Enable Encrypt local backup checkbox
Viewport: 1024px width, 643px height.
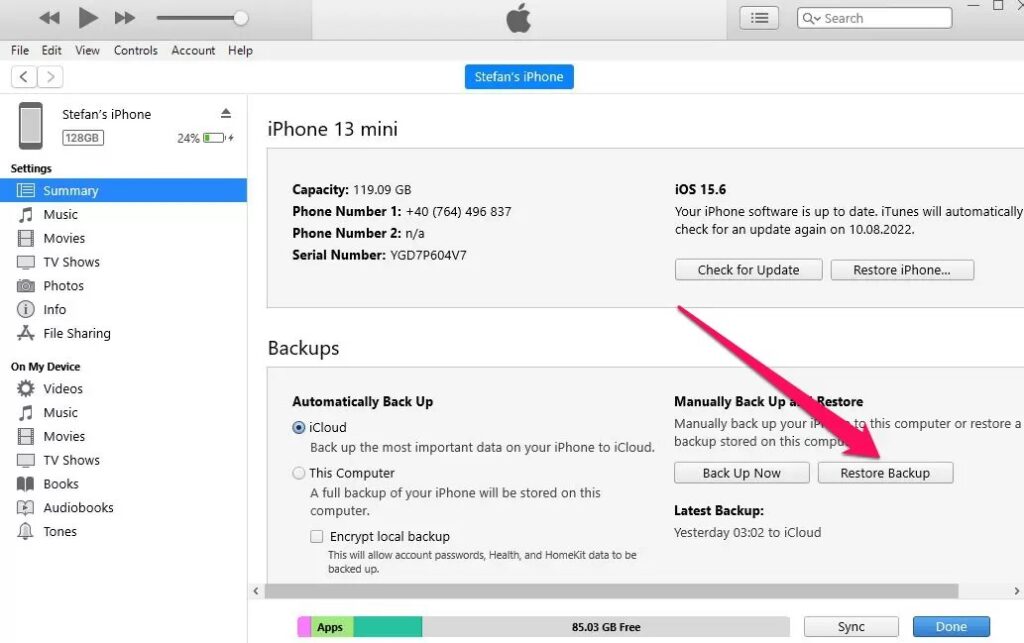317,537
